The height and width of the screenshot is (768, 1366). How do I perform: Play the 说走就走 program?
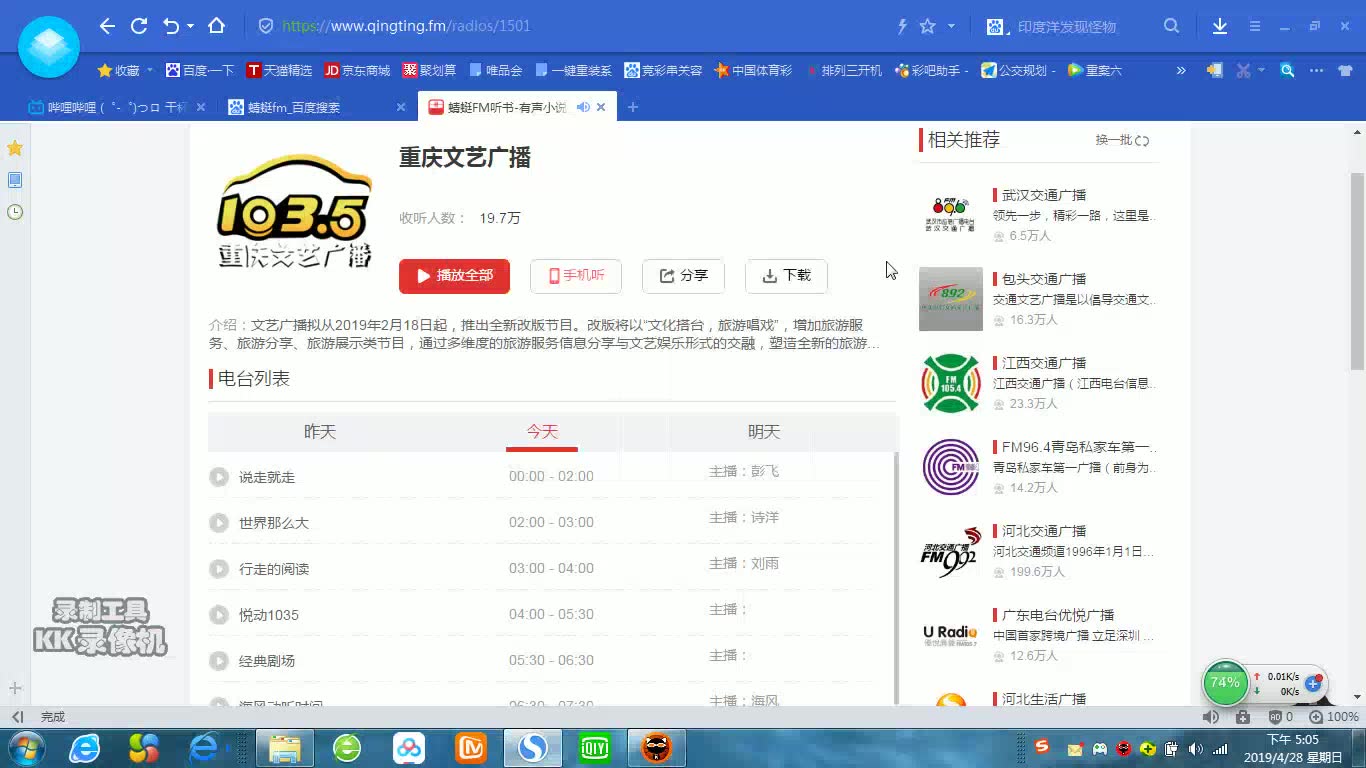(x=219, y=477)
